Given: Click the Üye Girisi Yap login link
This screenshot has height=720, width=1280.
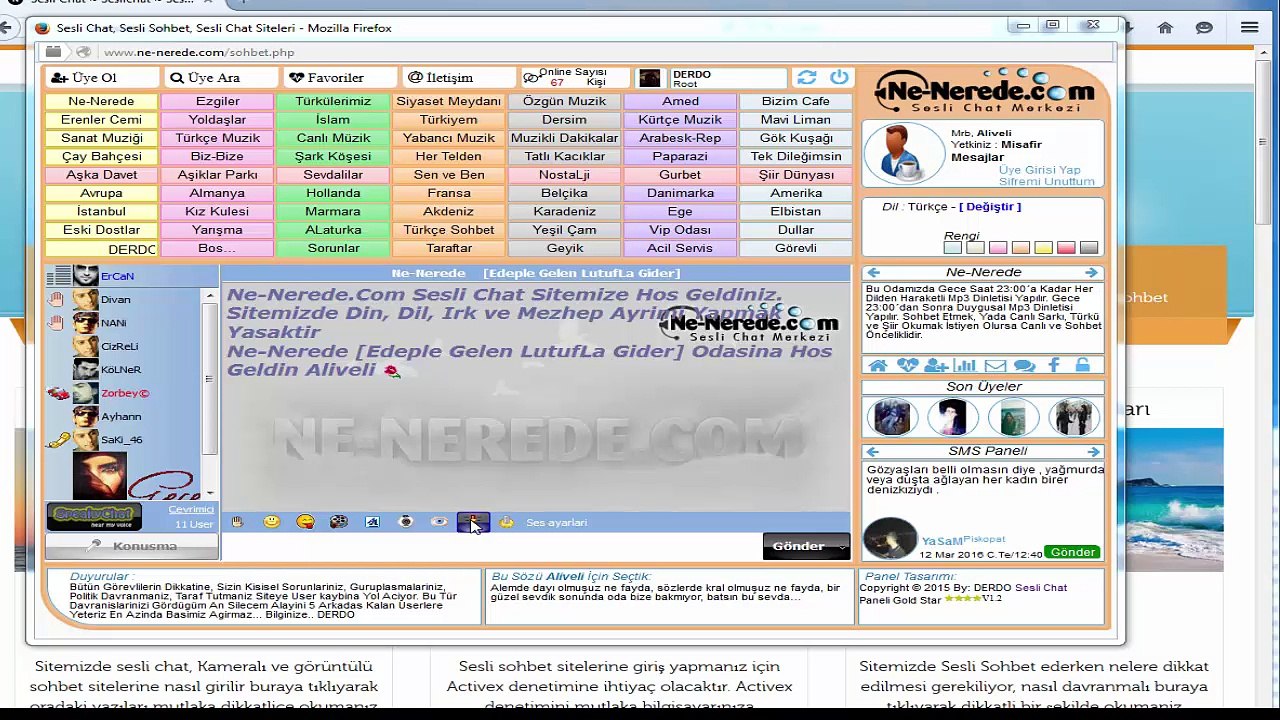Looking at the screenshot, I should coord(1039,171).
